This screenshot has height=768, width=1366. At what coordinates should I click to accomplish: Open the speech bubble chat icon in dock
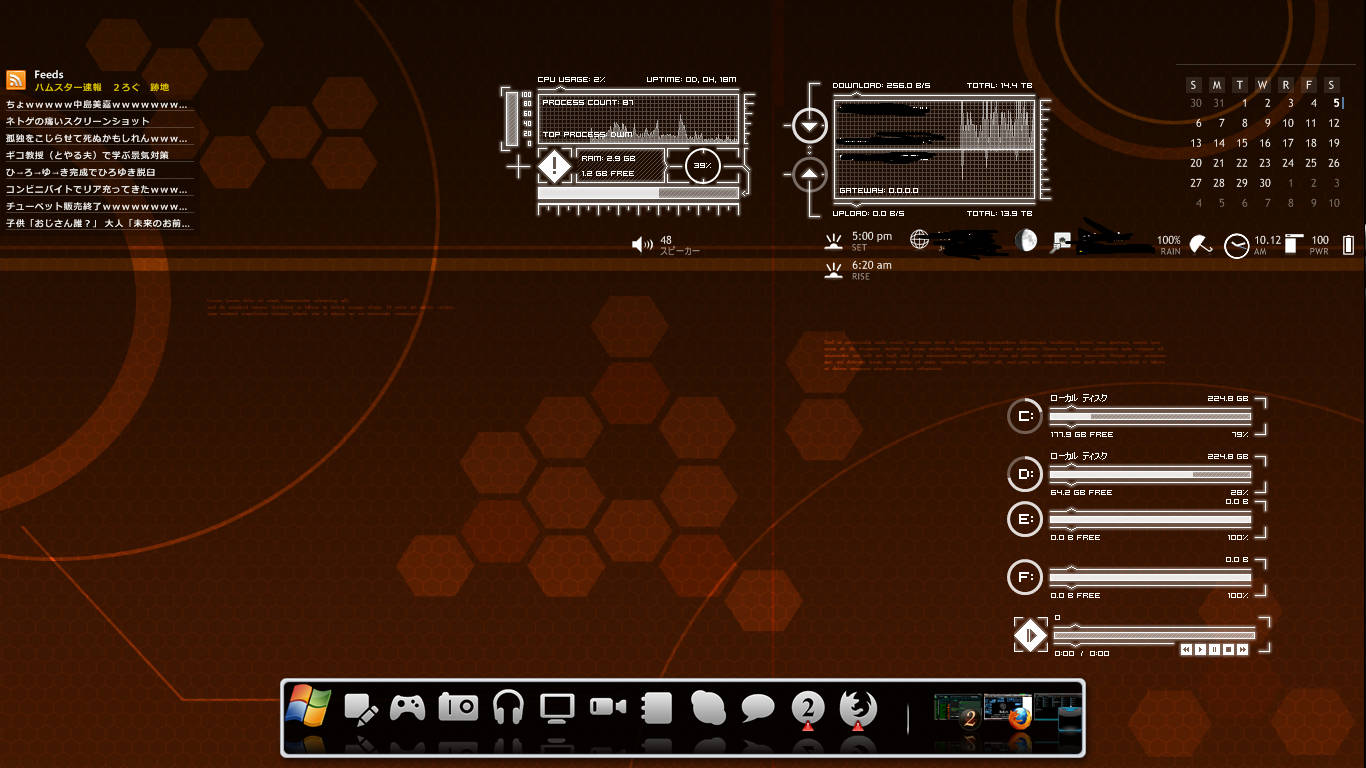[x=758, y=709]
